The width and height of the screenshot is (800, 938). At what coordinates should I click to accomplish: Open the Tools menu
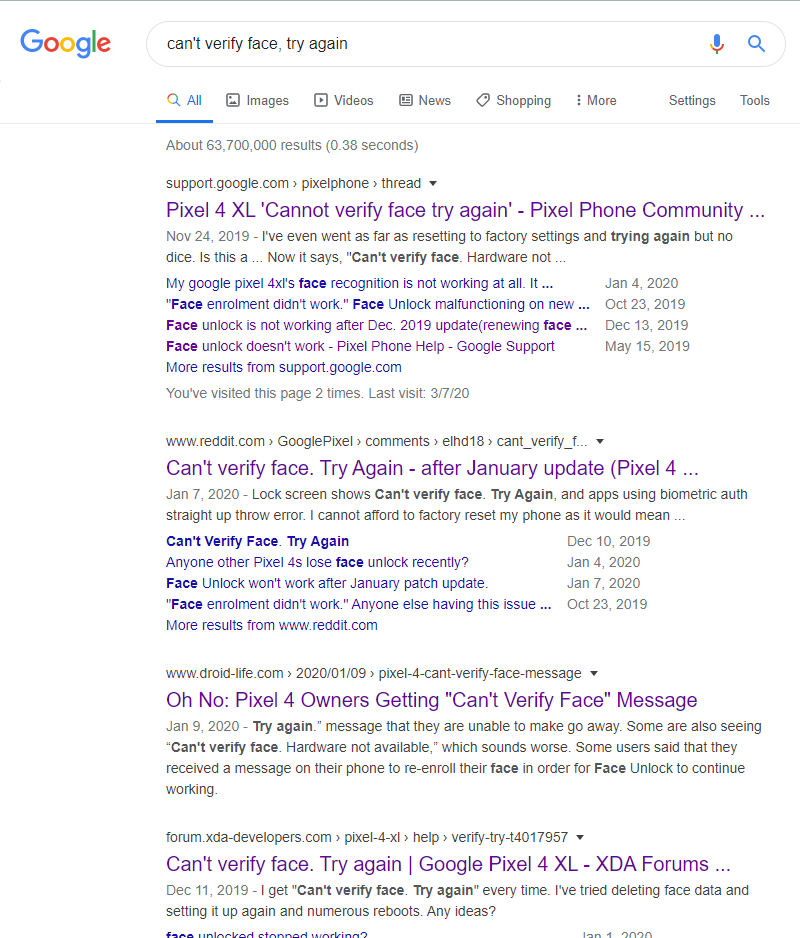(x=755, y=100)
